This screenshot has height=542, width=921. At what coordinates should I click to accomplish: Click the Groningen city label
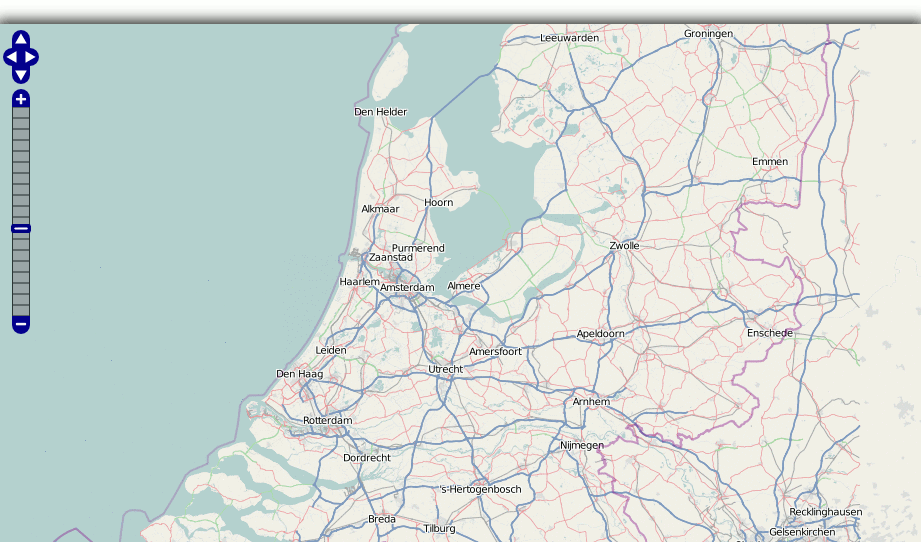point(708,34)
